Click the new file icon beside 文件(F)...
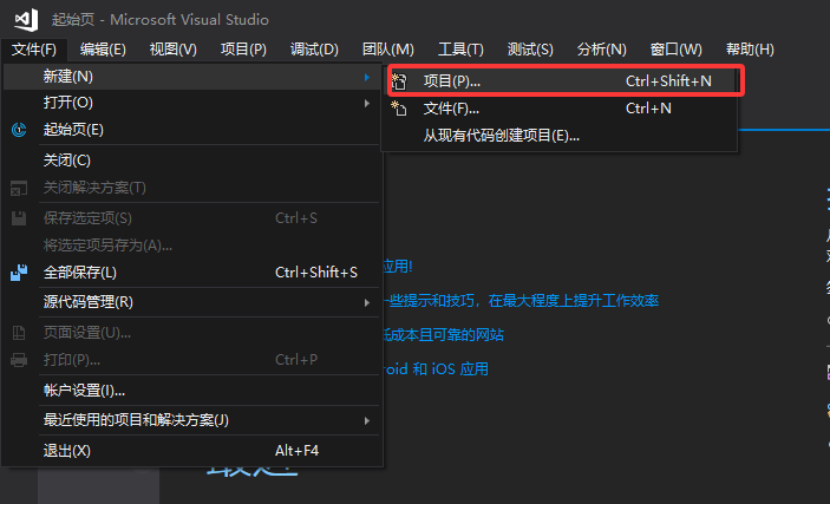Viewport: 830px width, 505px height. 399,109
